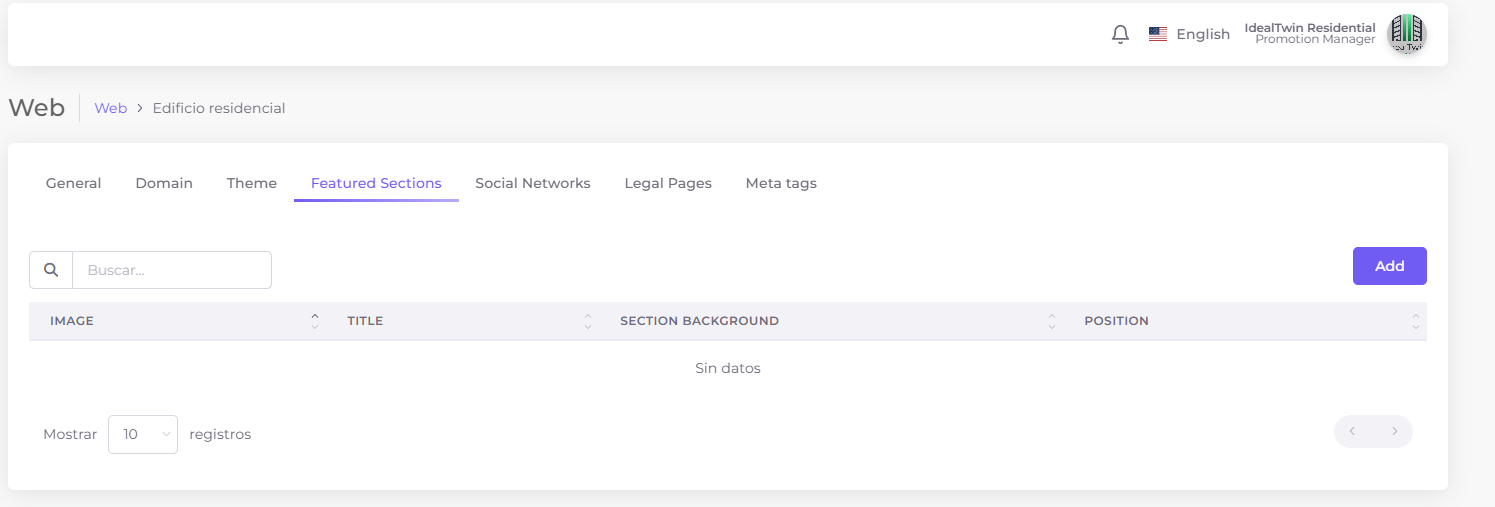The height and width of the screenshot is (507, 1495).
Task: Switch to the General tab
Action: (74, 183)
